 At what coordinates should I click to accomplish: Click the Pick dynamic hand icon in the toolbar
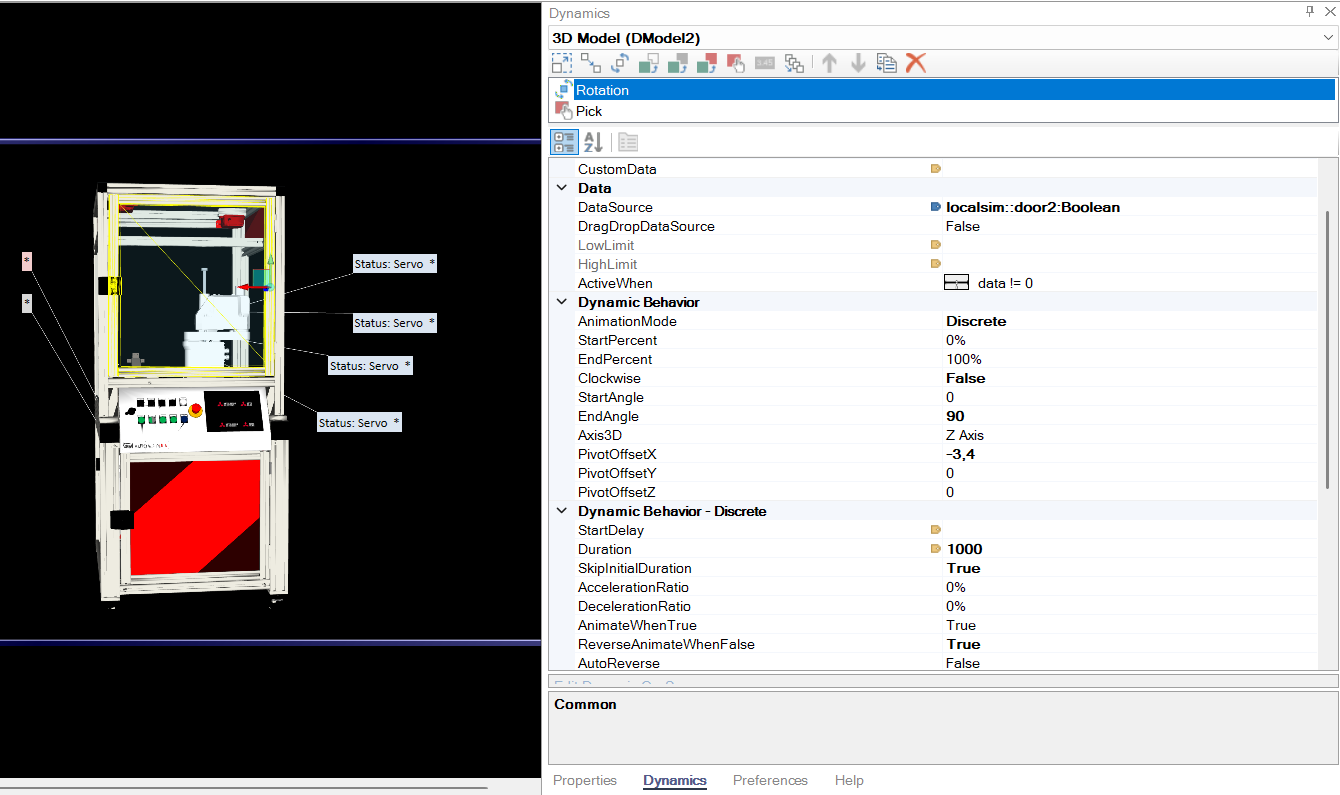736,63
